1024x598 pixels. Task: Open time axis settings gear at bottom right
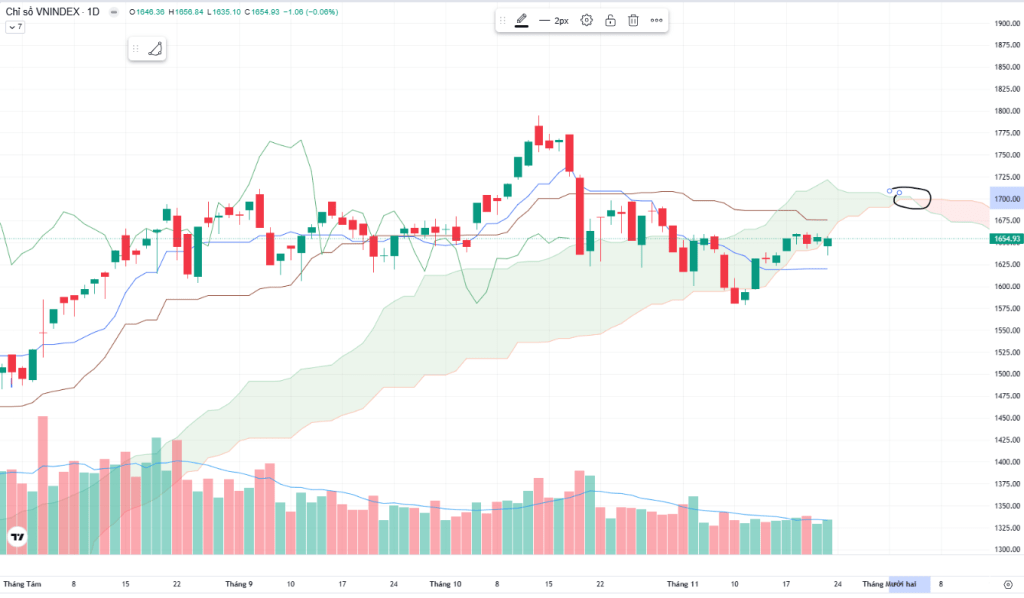[1006, 583]
